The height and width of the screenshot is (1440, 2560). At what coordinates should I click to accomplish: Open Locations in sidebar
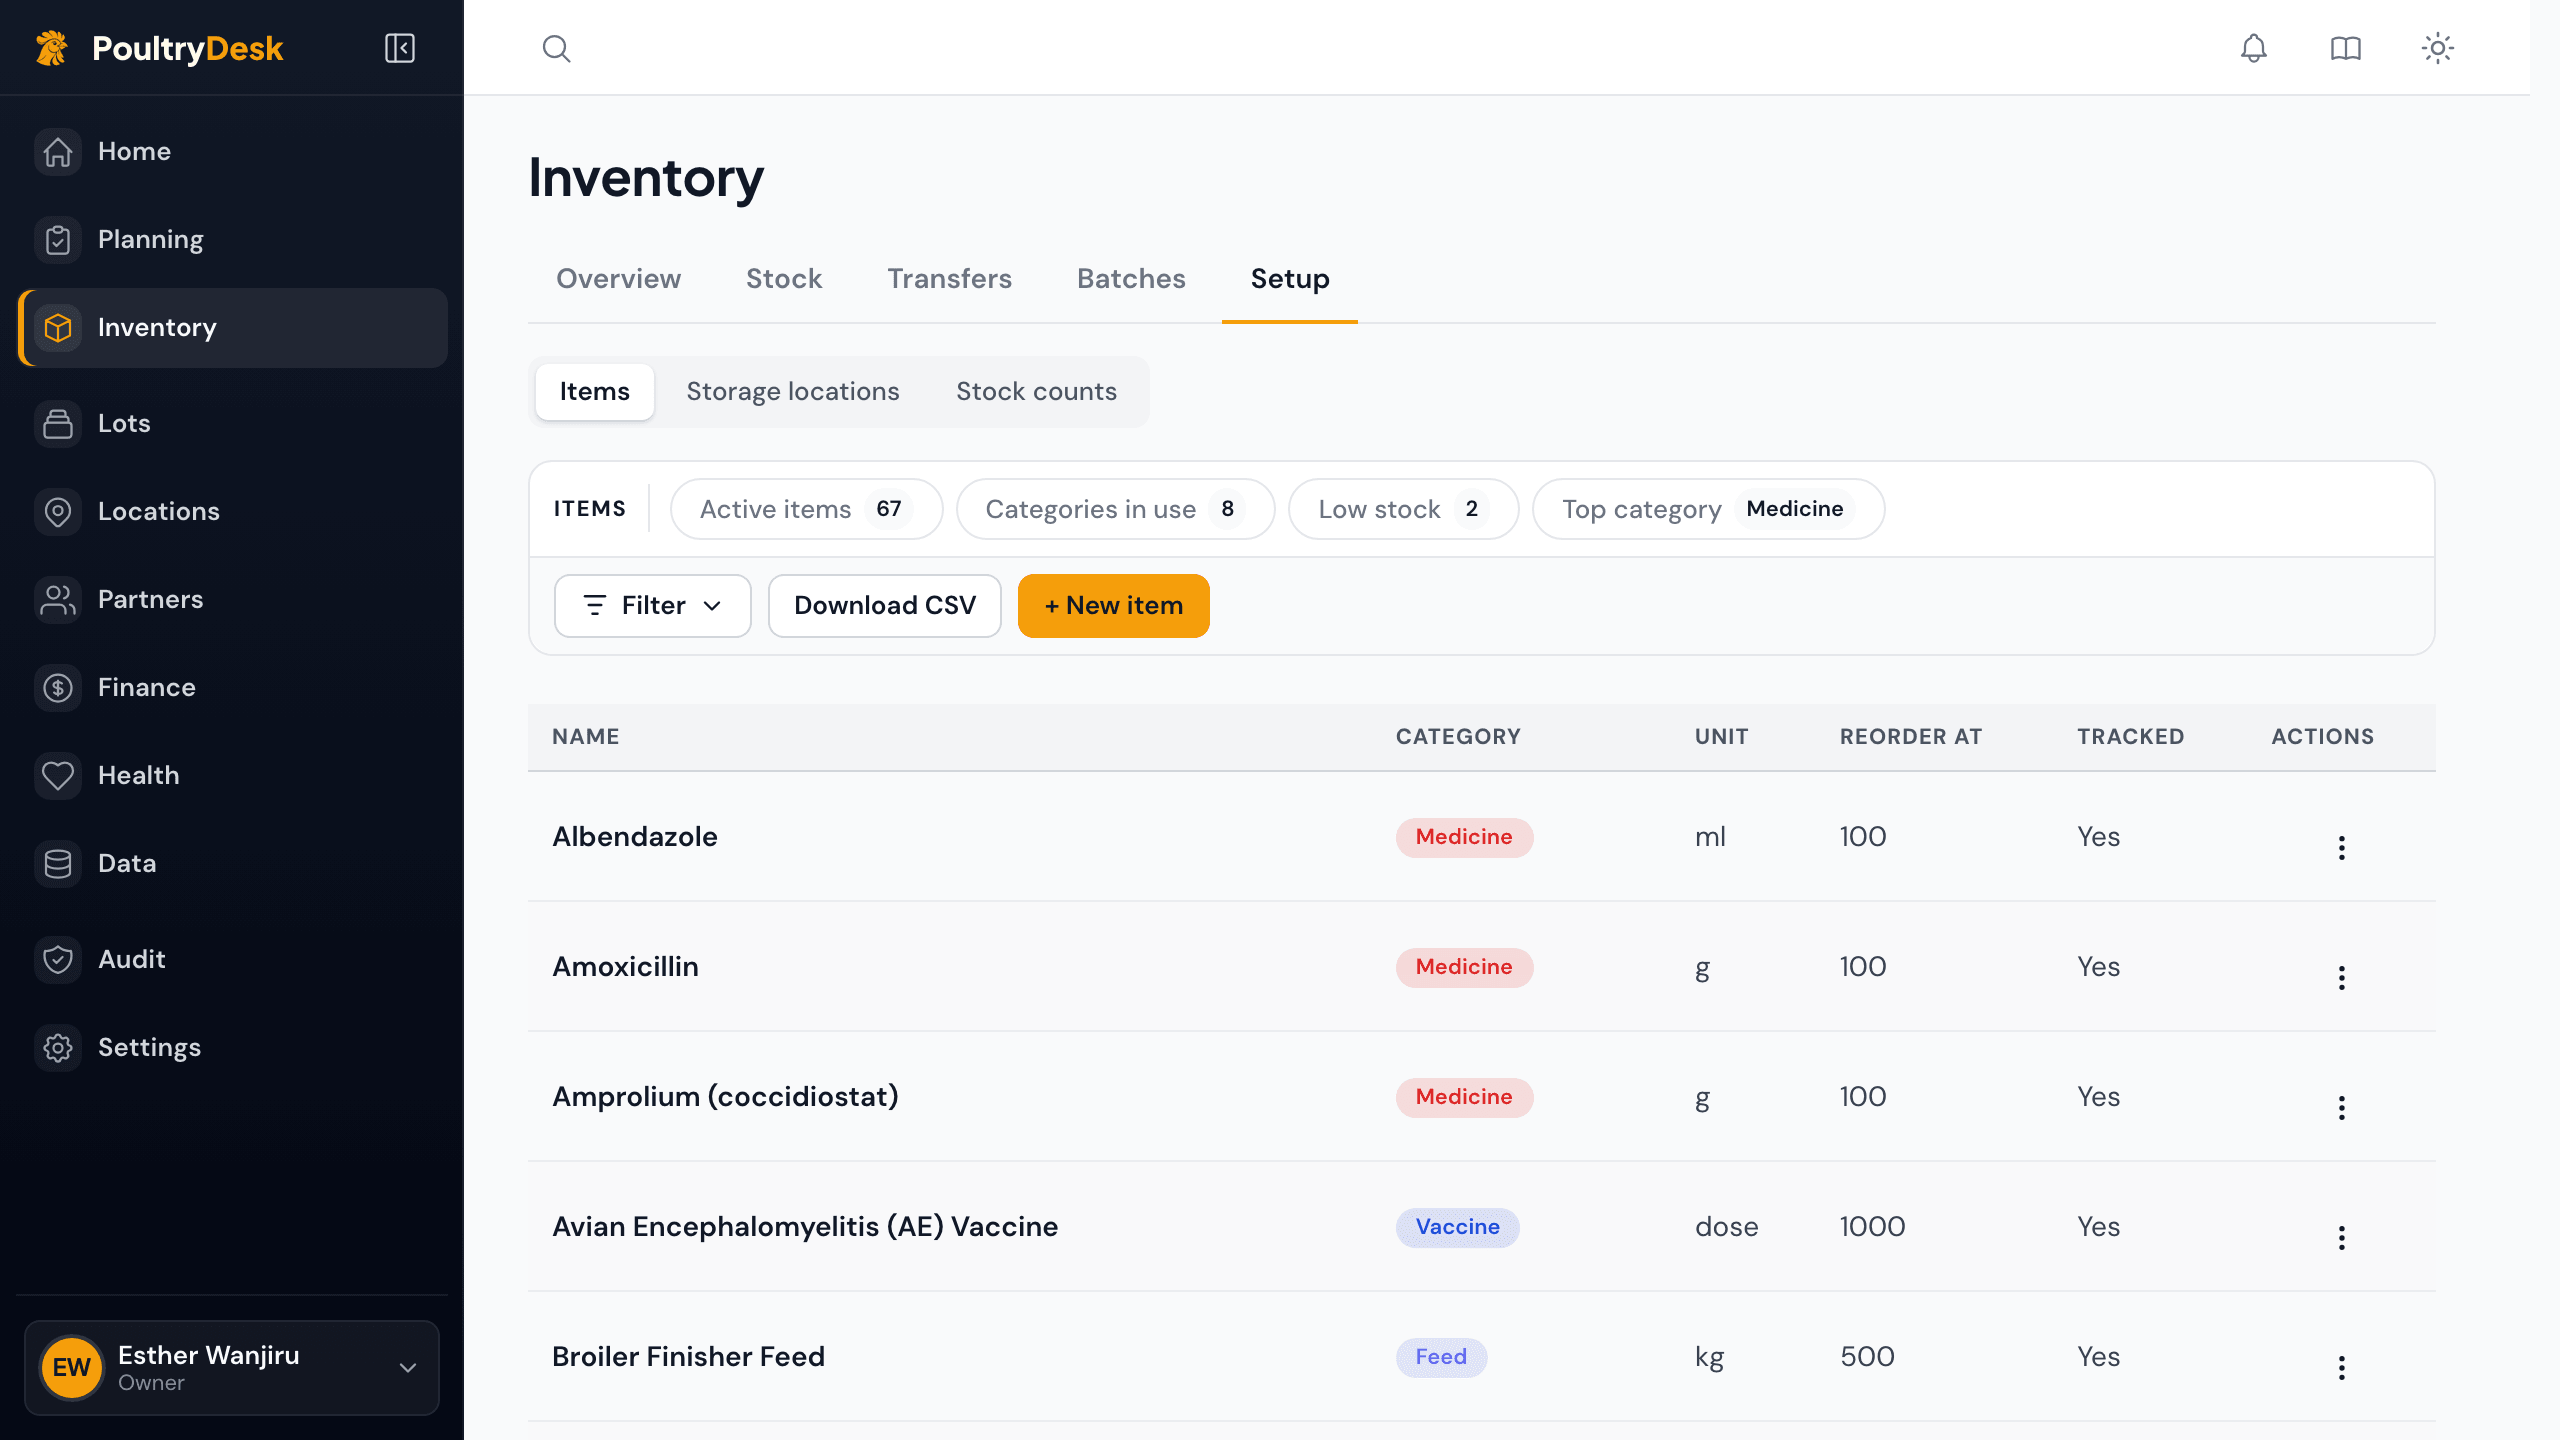[232, 512]
